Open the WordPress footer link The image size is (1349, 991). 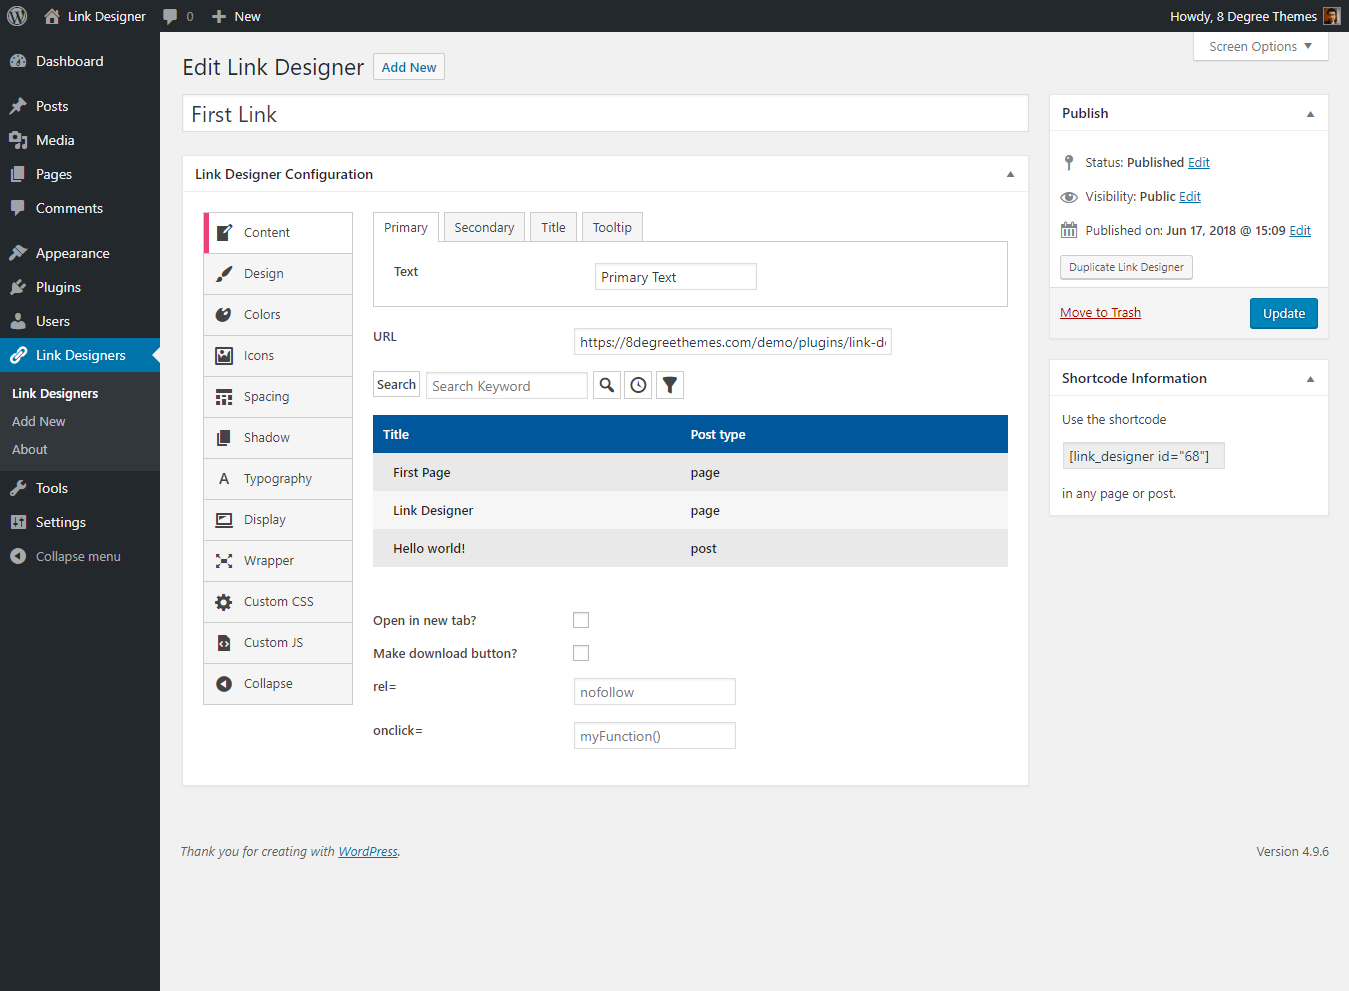click(x=368, y=852)
